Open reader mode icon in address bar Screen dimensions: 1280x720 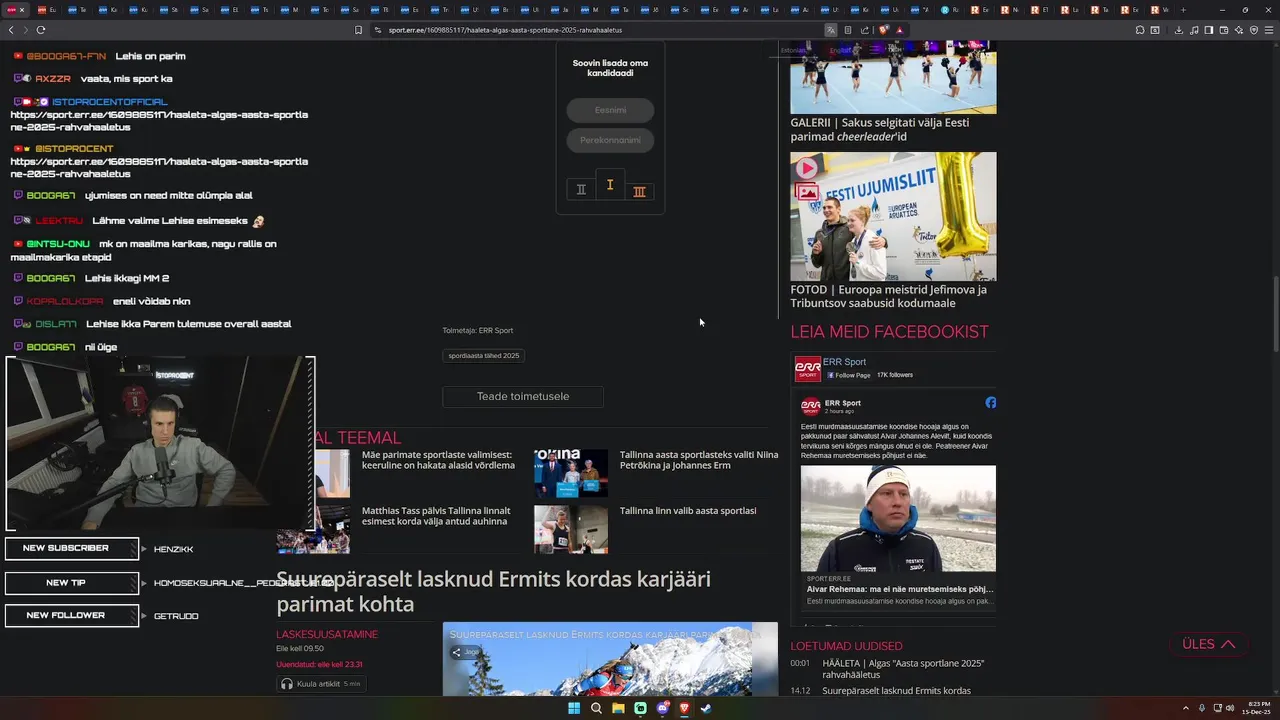pos(848,30)
